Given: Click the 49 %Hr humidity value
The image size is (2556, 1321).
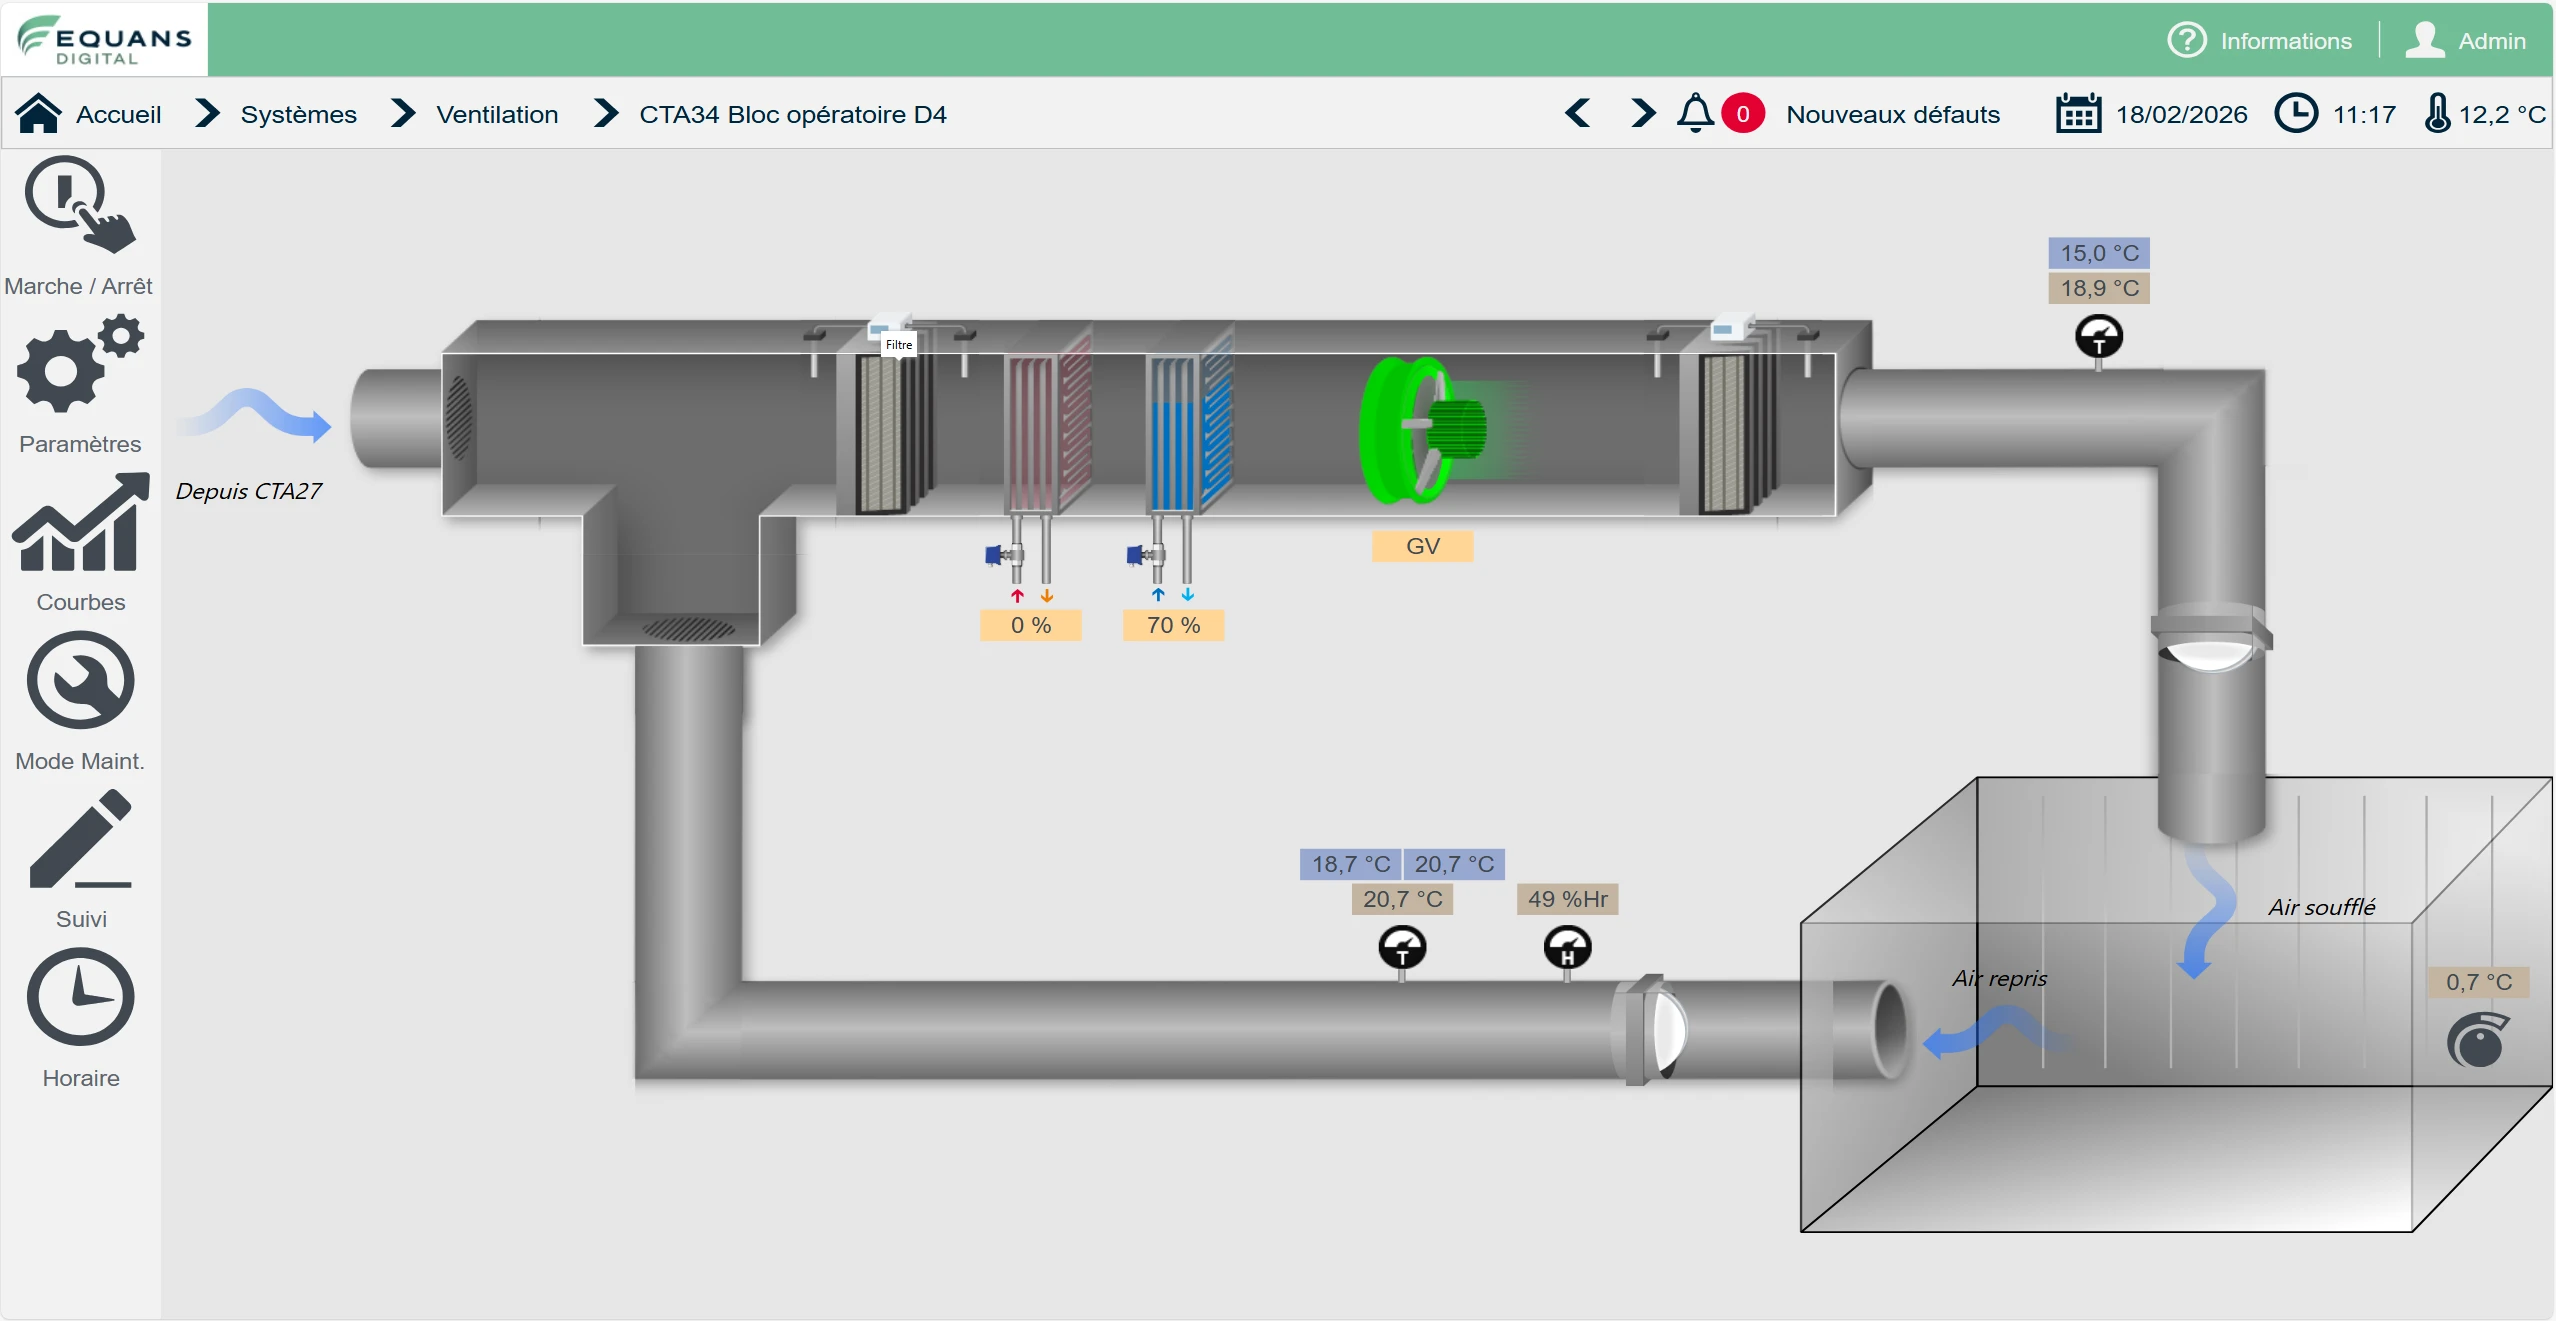Looking at the screenshot, I should (x=1567, y=899).
